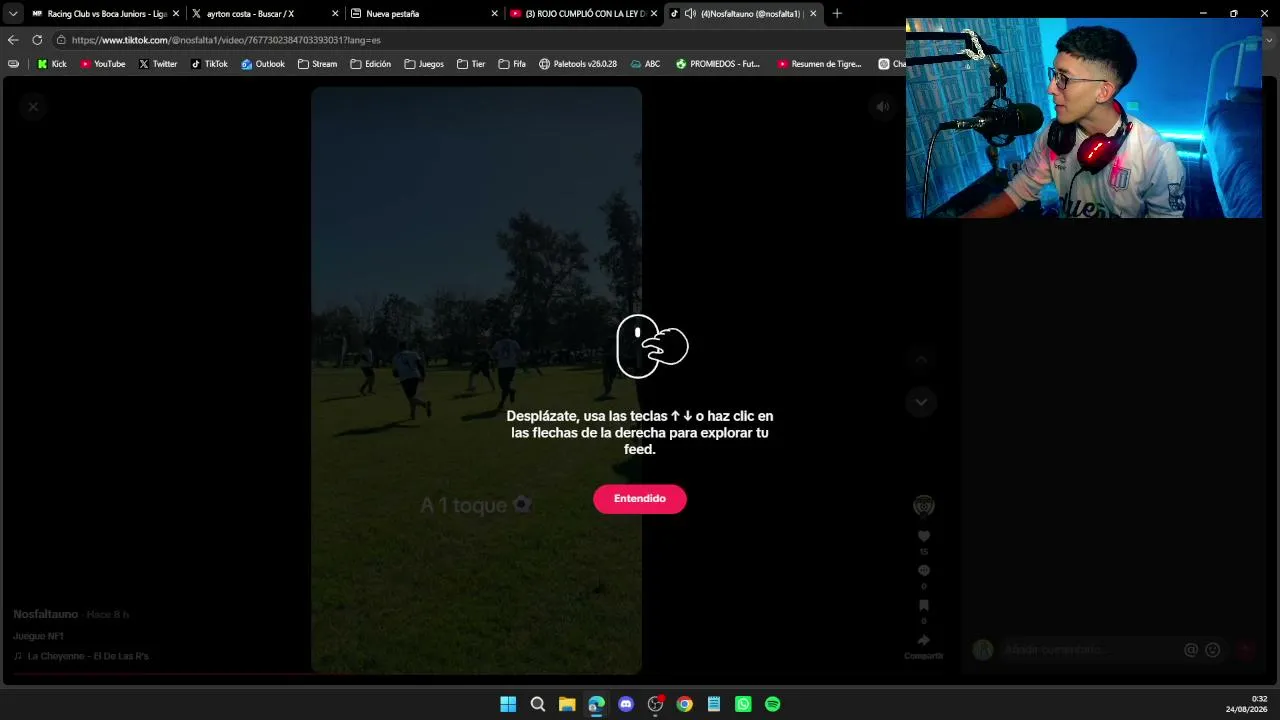Open the ABC bookmark
Image resolution: width=1280 pixels, height=720 pixels.
[645, 64]
